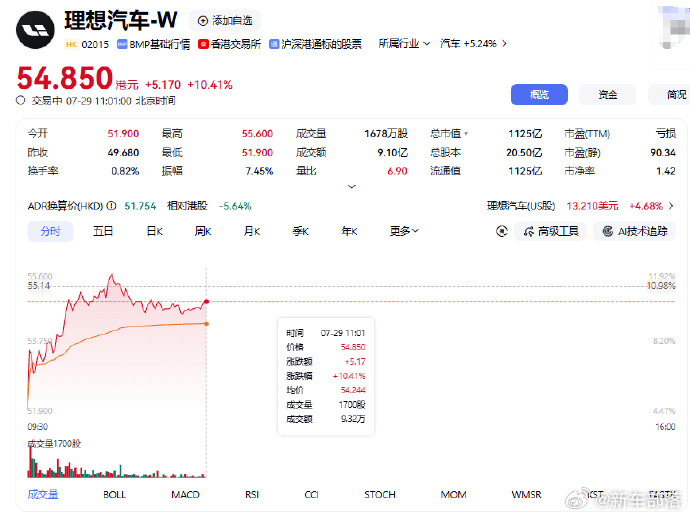This screenshot has width=690, height=517.
Task: Click the trading status circle icon
Action: coord(21,101)
